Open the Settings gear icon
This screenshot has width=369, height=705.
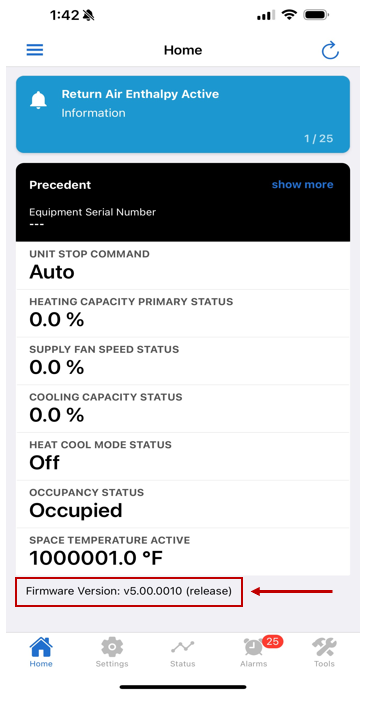pos(112,647)
